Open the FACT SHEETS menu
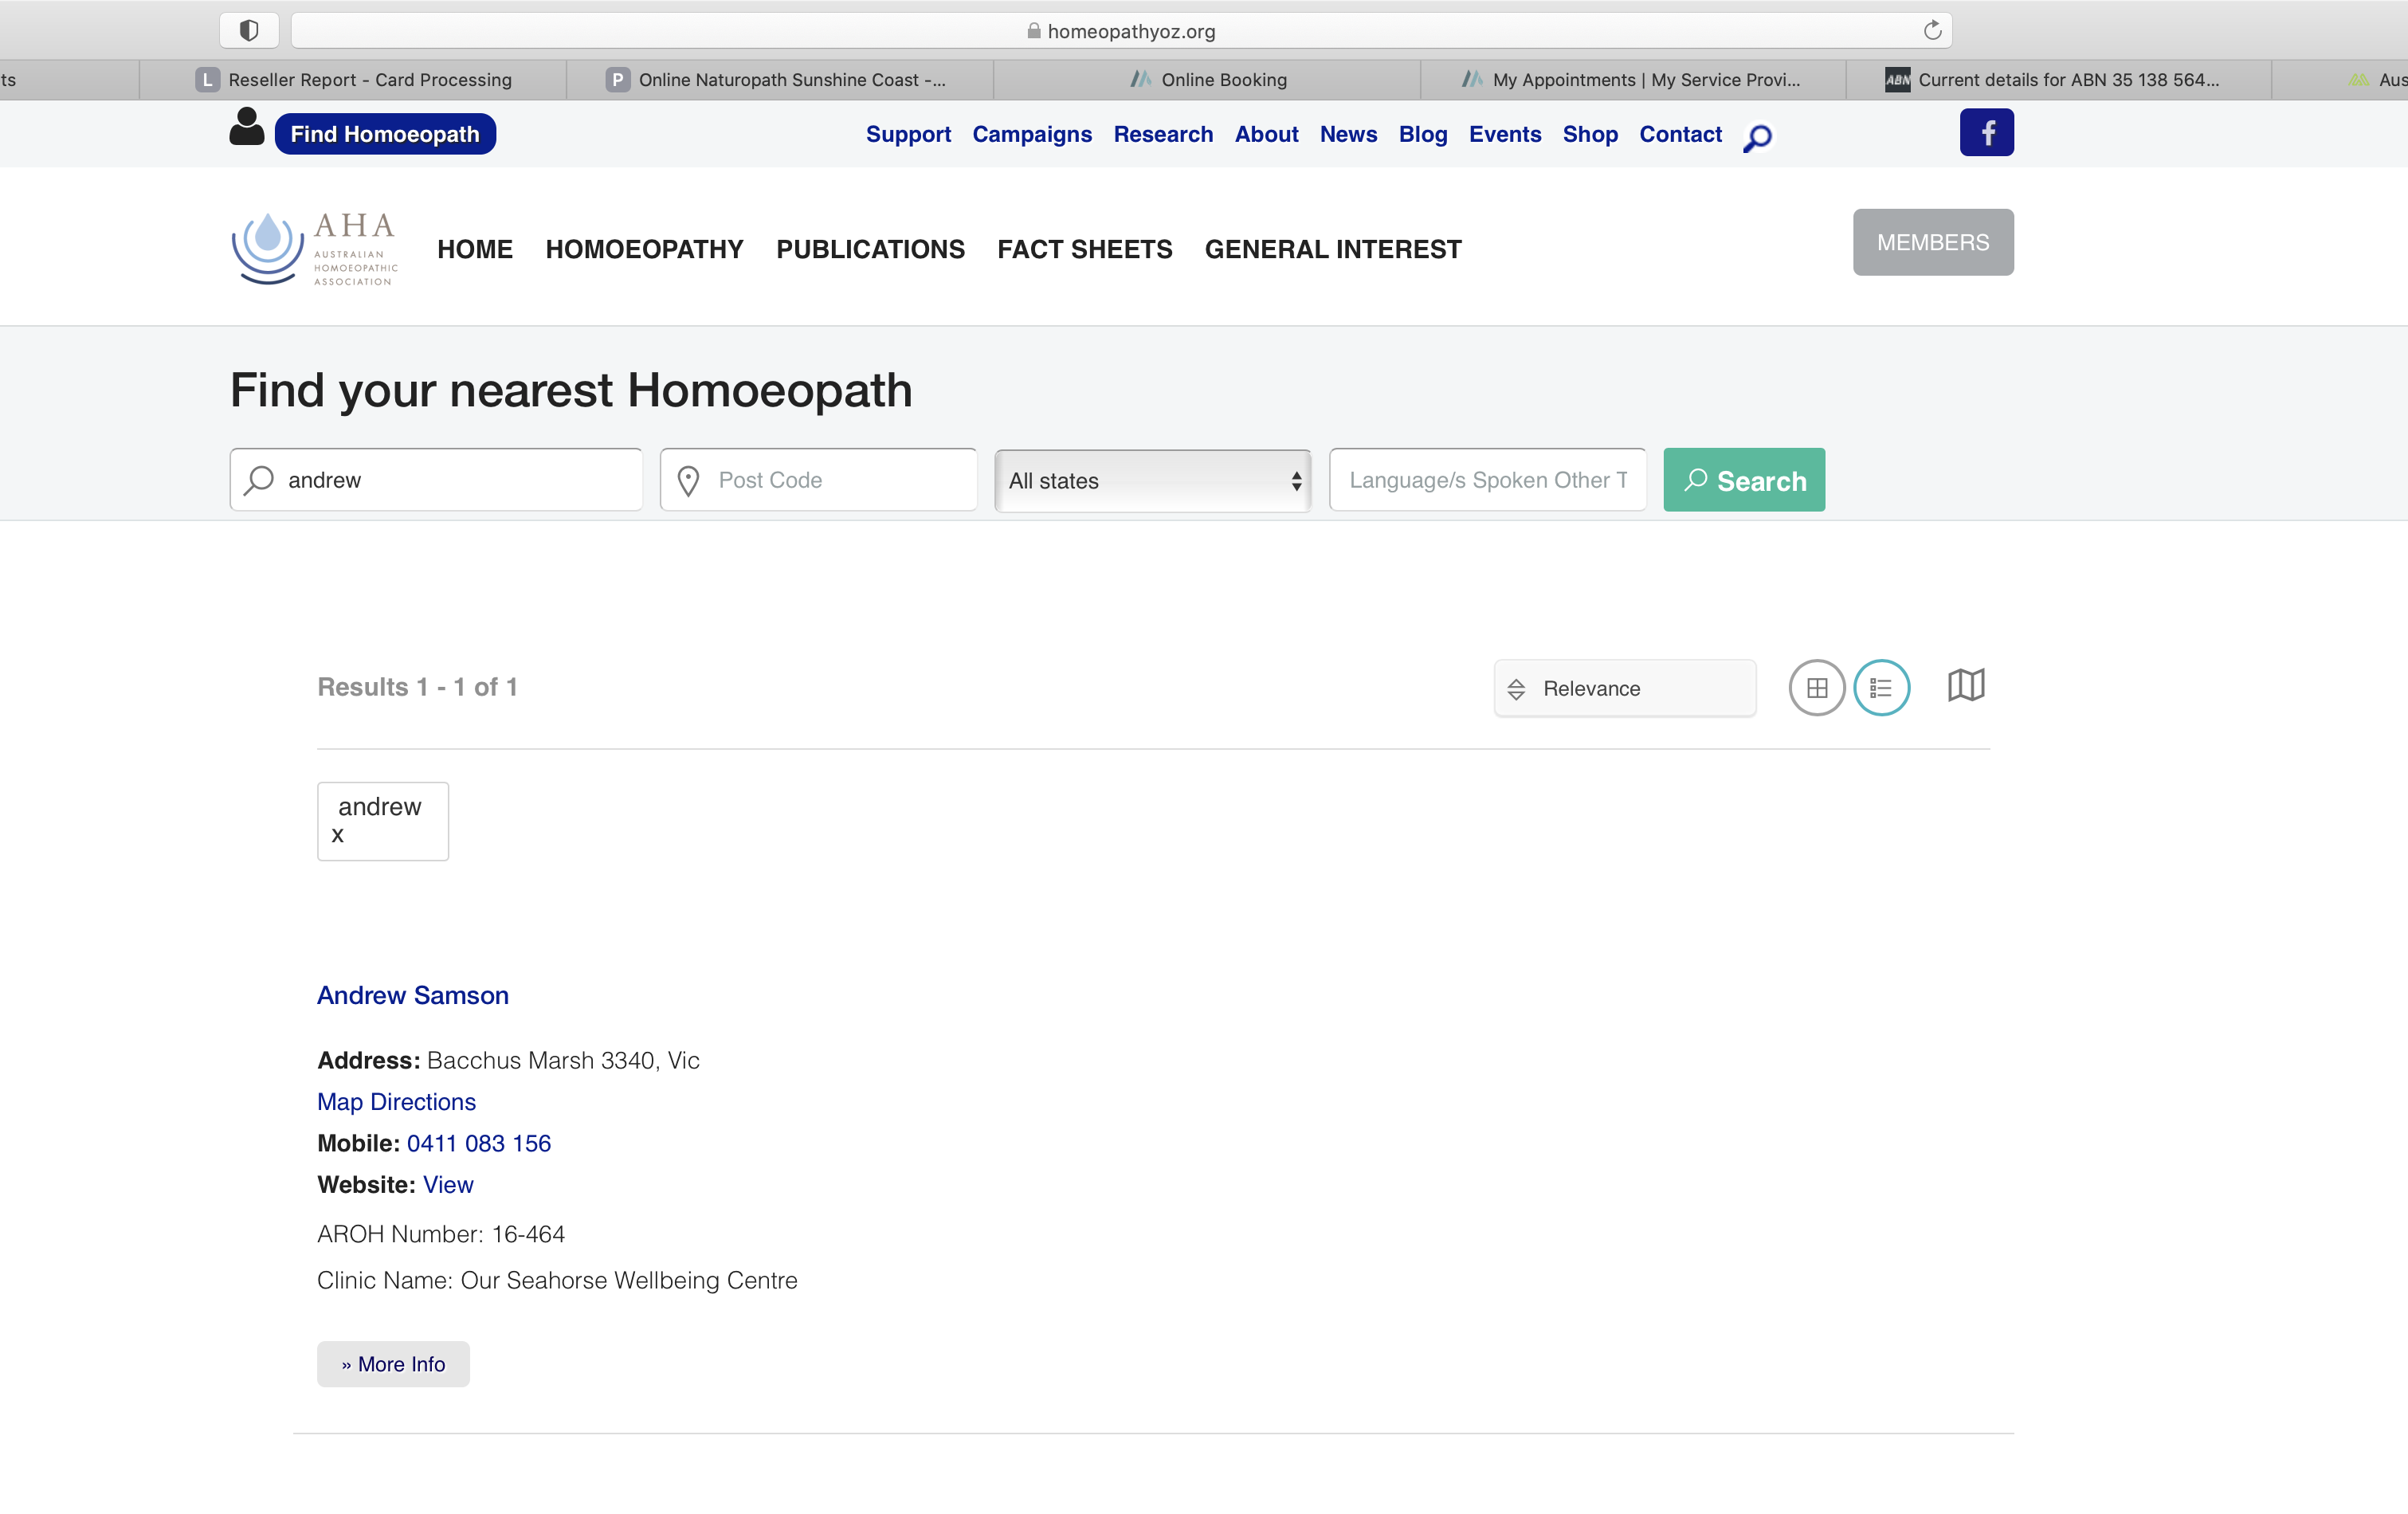Screen dimensions: 2408x1514 pyautogui.click(x=1084, y=249)
